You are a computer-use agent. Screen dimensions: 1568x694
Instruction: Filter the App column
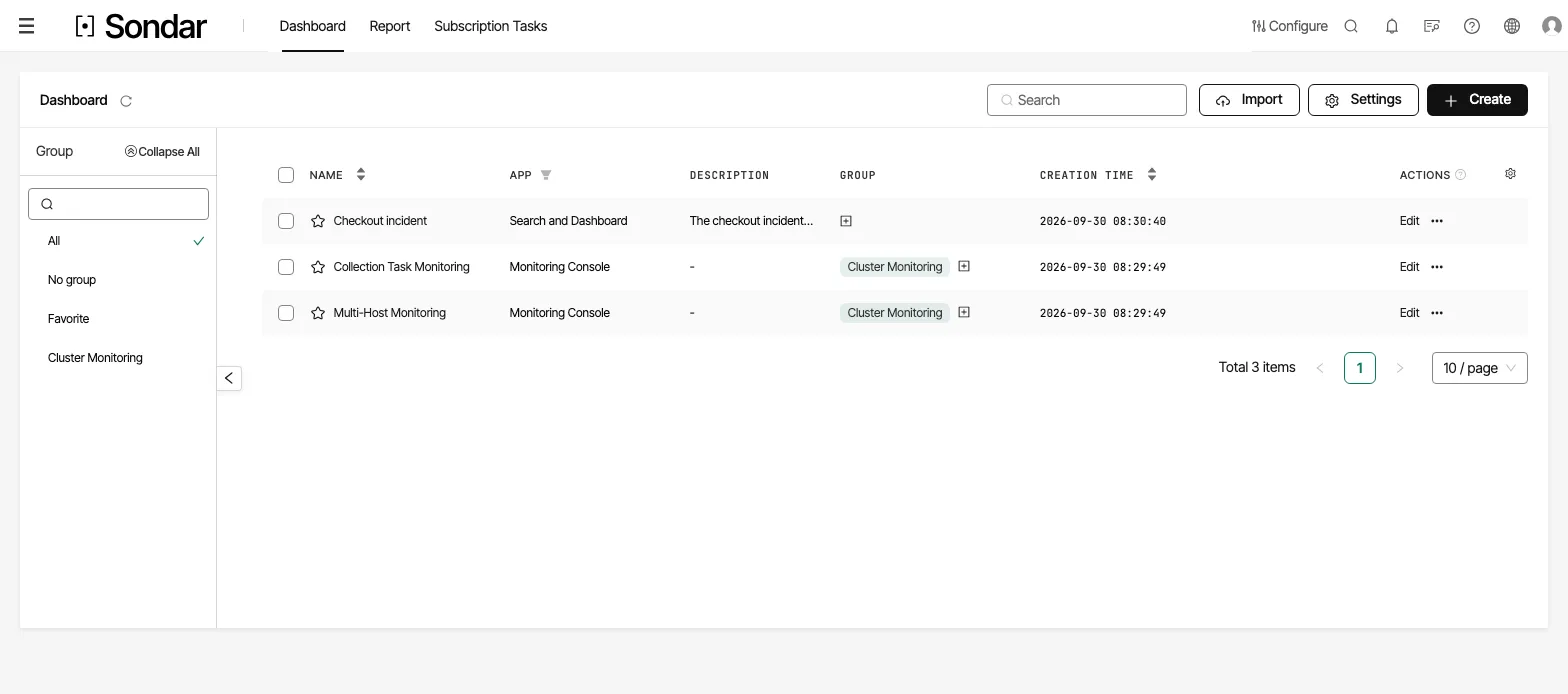(x=546, y=175)
